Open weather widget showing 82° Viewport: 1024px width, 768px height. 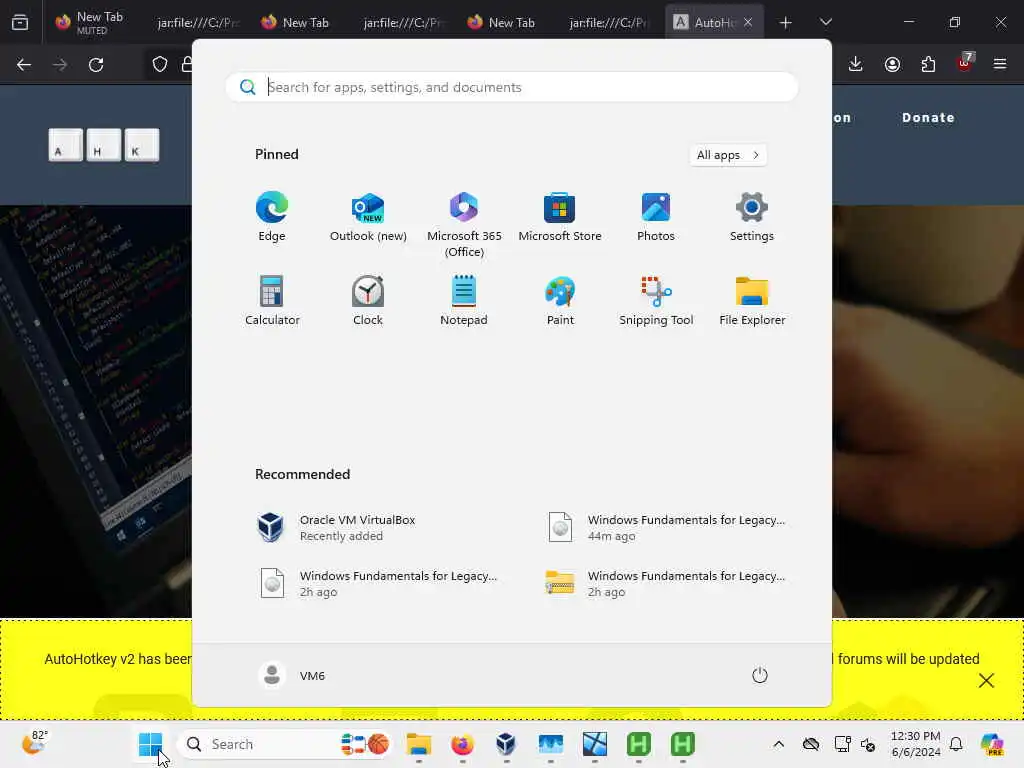click(x=34, y=743)
